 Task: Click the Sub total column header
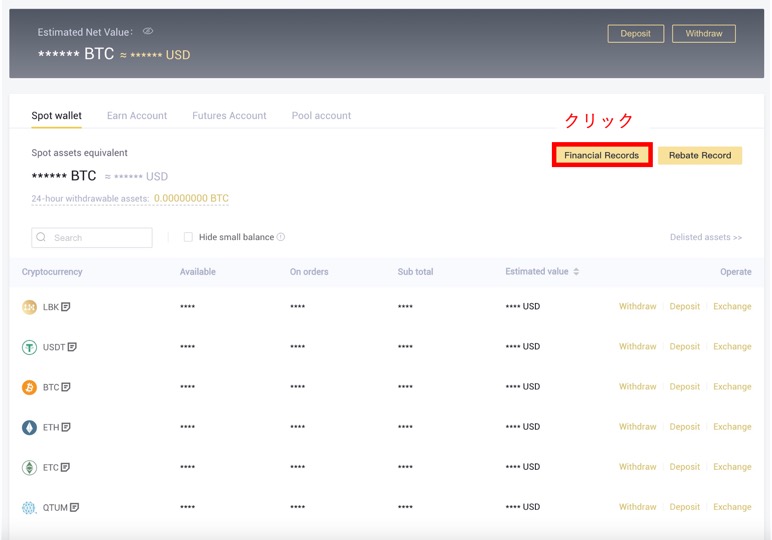tap(415, 272)
